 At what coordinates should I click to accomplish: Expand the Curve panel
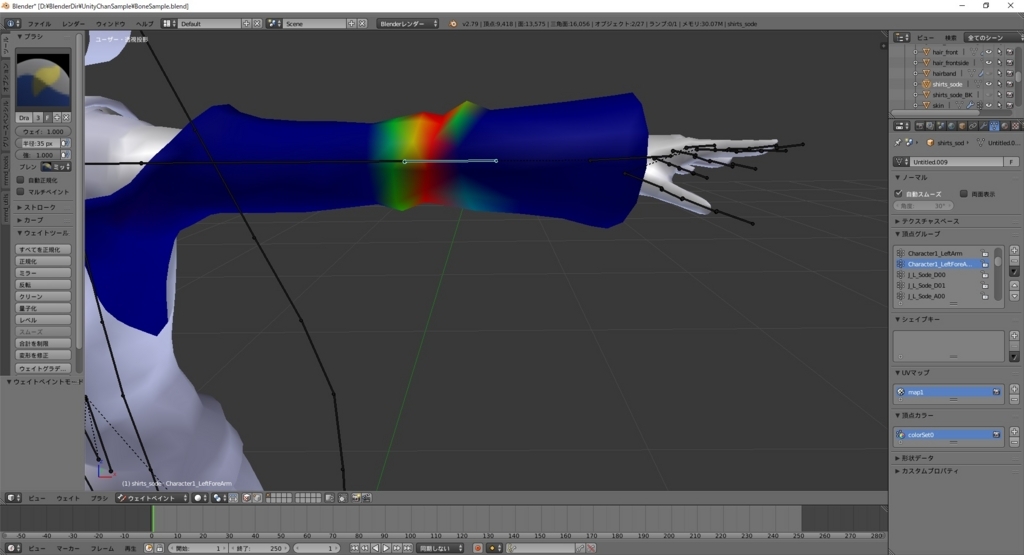point(31,220)
